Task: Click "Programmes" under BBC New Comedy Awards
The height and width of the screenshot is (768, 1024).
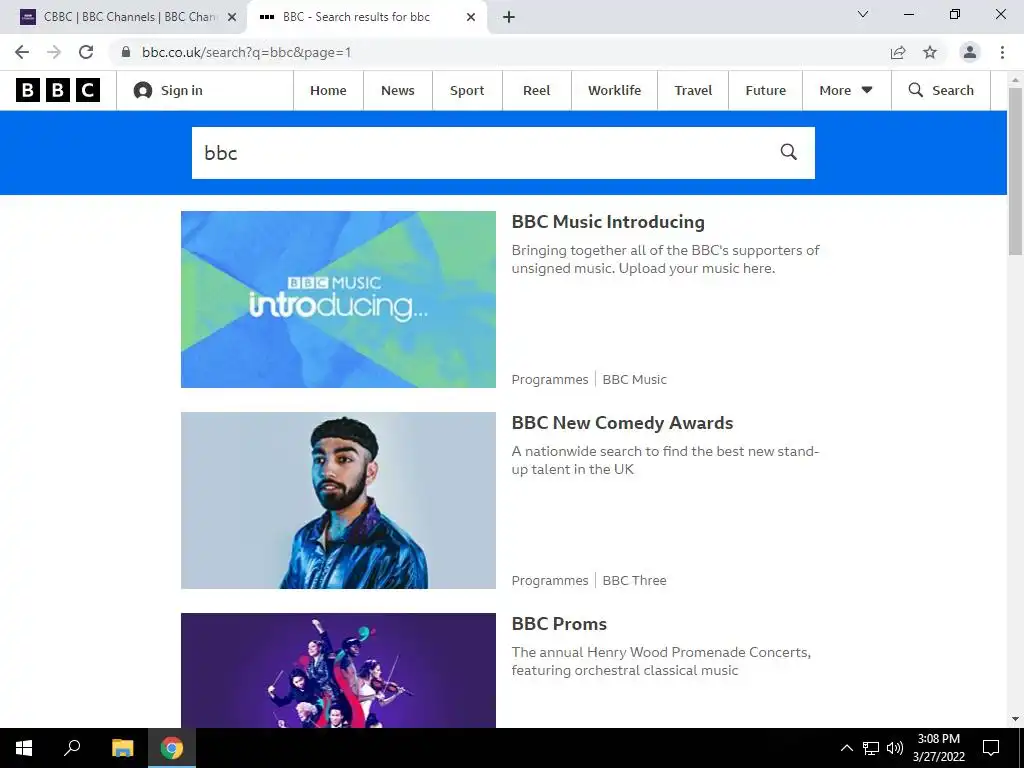Action: [550, 581]
